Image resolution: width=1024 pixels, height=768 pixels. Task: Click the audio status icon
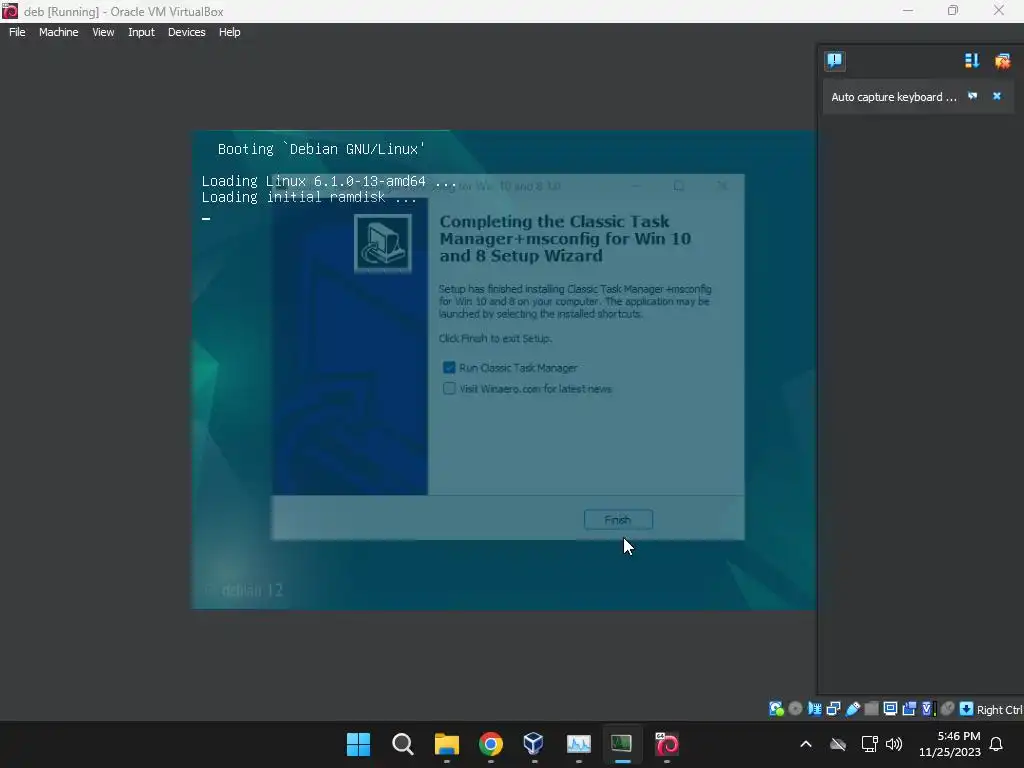(814, 709)
